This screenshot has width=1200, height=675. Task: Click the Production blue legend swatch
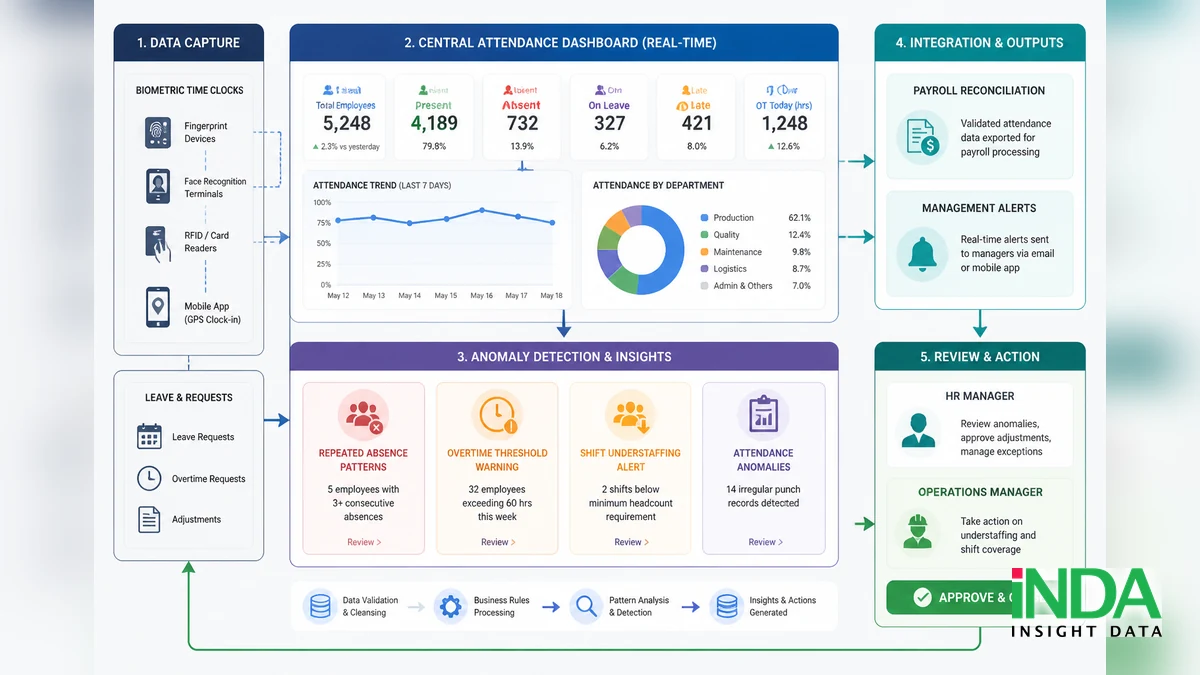tap(704, 218)
